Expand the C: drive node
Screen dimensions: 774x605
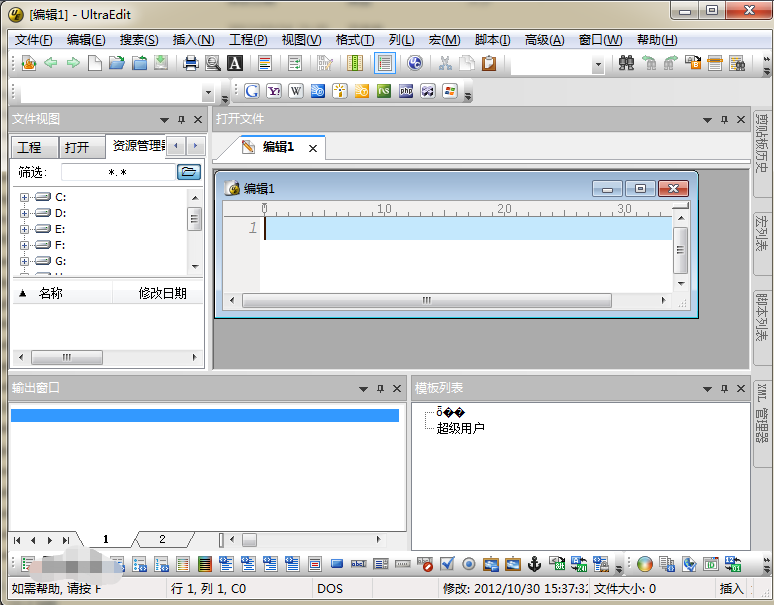(24, 197)
